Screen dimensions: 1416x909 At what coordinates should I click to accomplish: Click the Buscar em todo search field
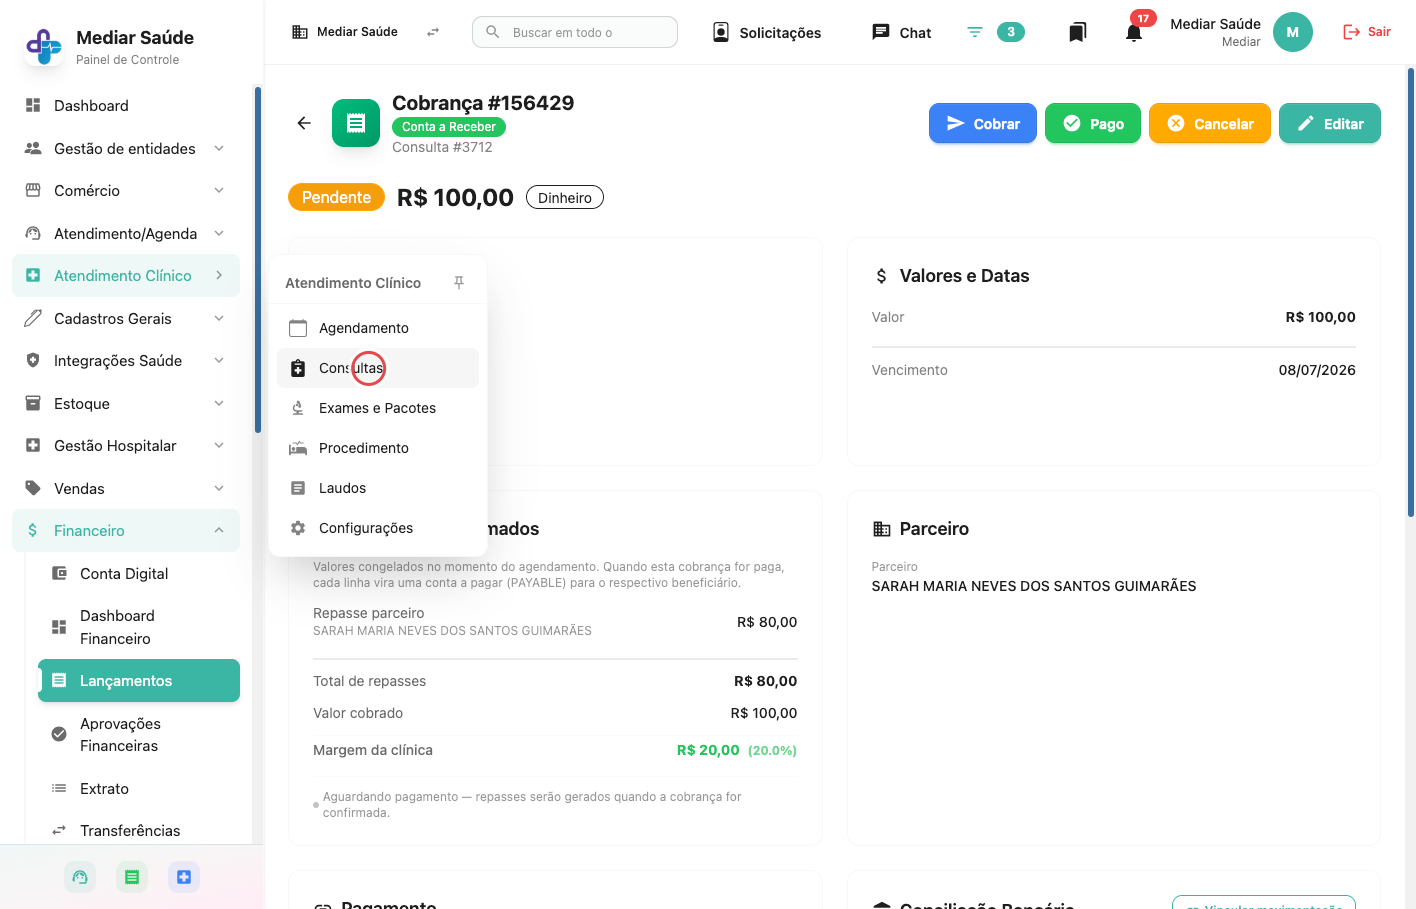[x=575, y=32]
